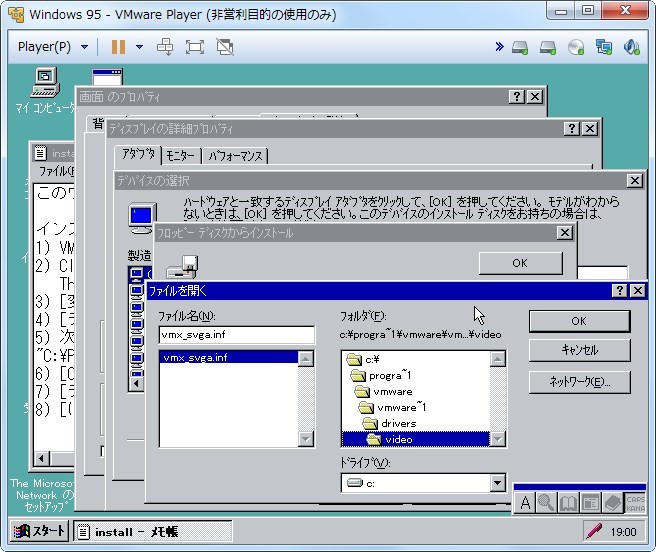Click the clock showing 19:00
This screenshot has width=656, height=552.
click(x=623, y=532)
